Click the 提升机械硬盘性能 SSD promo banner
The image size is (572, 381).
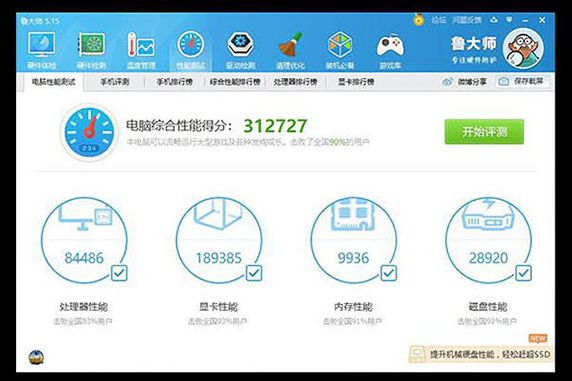tap(481, 354)
